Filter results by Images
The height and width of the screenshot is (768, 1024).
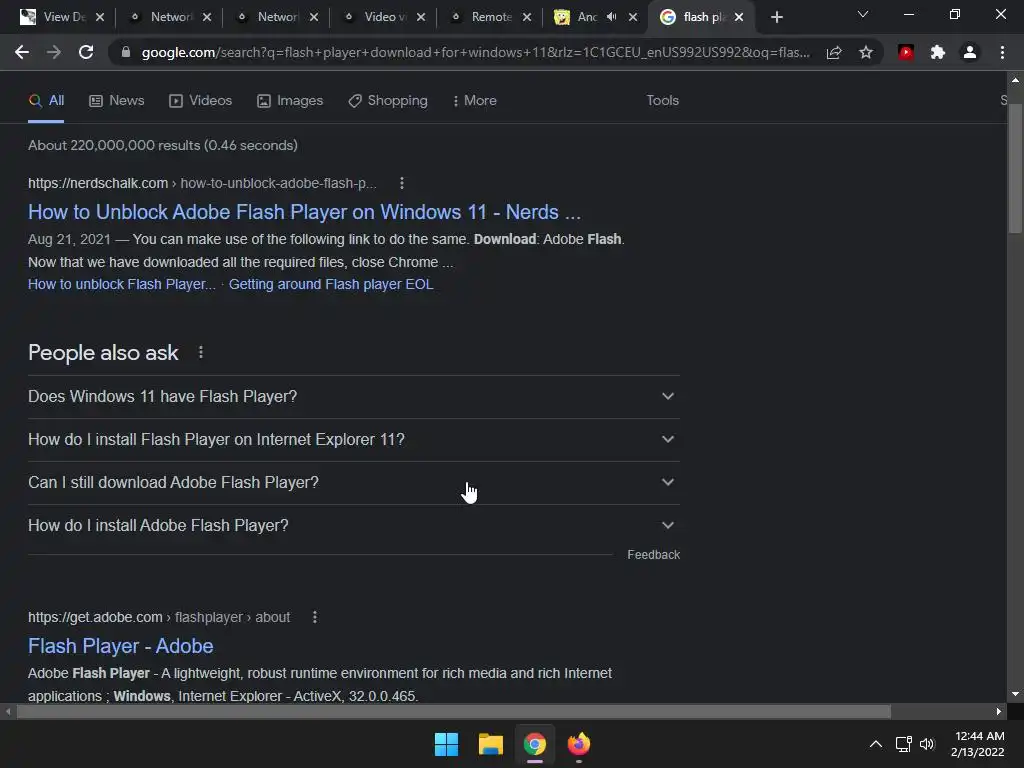coord(290,101)
